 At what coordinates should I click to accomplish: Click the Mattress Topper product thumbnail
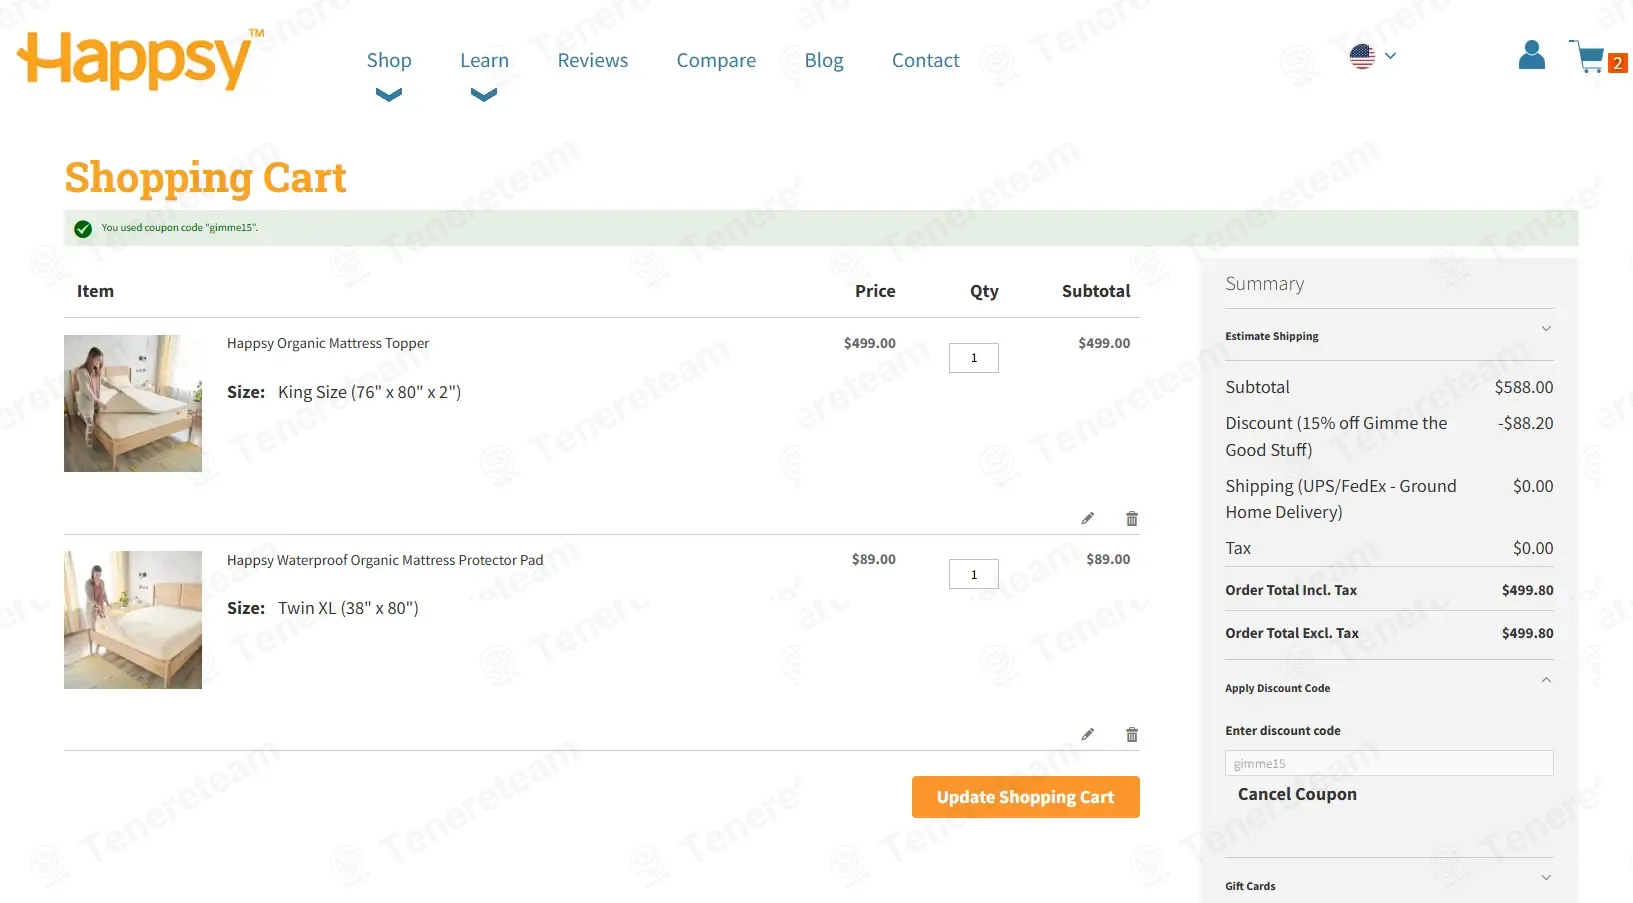pyautogui.click(x=133, y=403)
